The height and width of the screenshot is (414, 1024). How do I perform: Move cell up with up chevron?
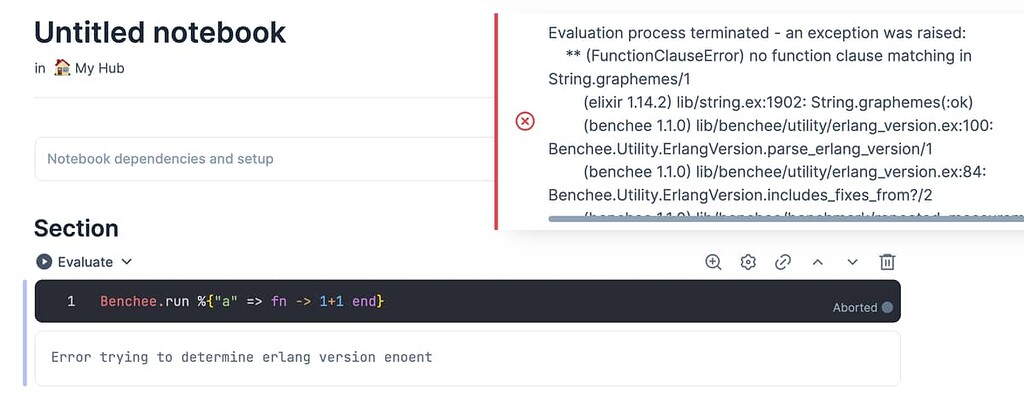[x=818, y=262]
